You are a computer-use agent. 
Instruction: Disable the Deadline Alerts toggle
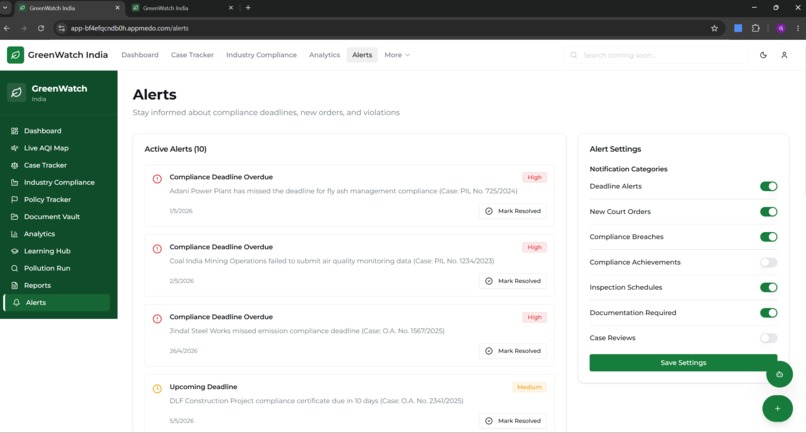point(768,186)
